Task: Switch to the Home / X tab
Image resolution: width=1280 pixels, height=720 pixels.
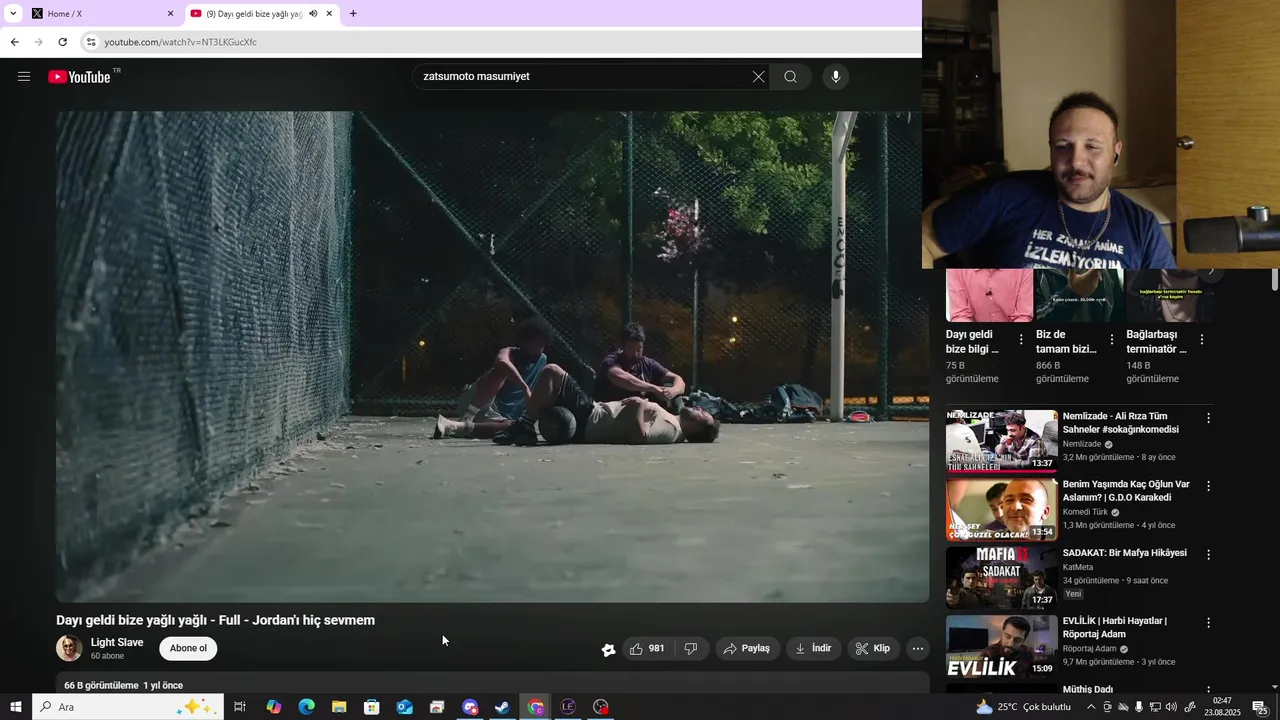Action: [100, 14]
